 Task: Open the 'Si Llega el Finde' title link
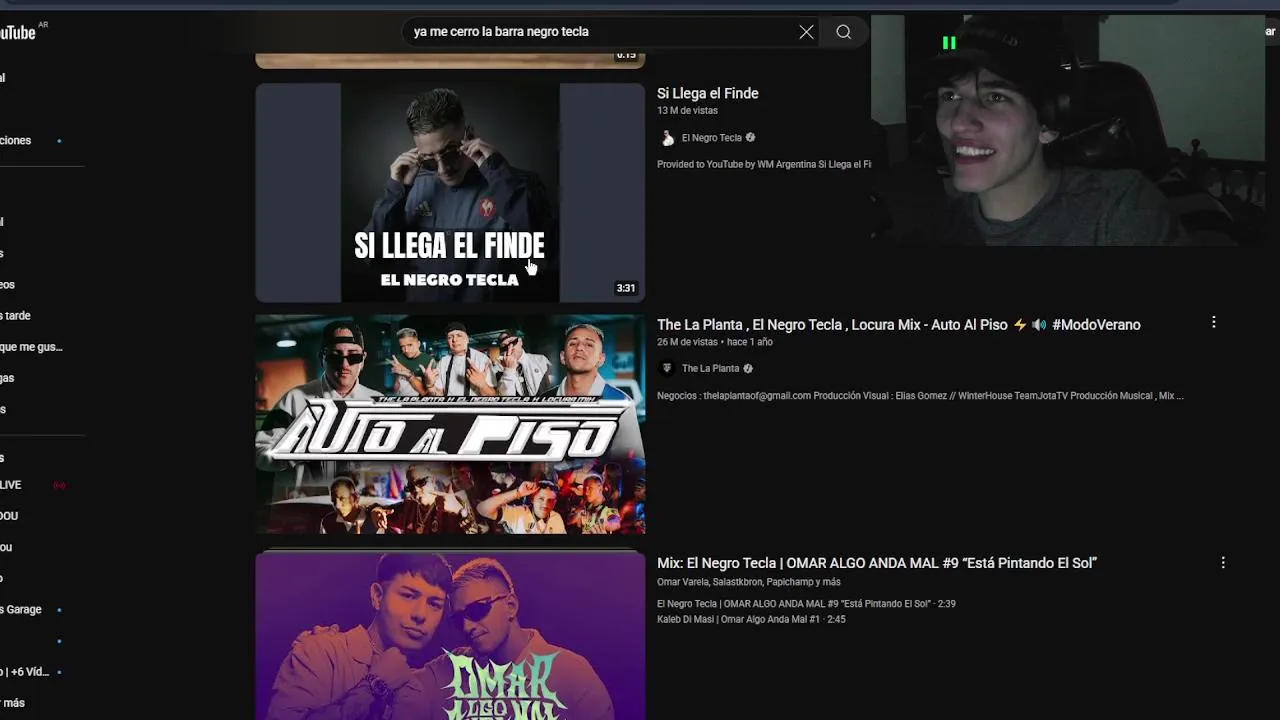[x=707, y=93]
